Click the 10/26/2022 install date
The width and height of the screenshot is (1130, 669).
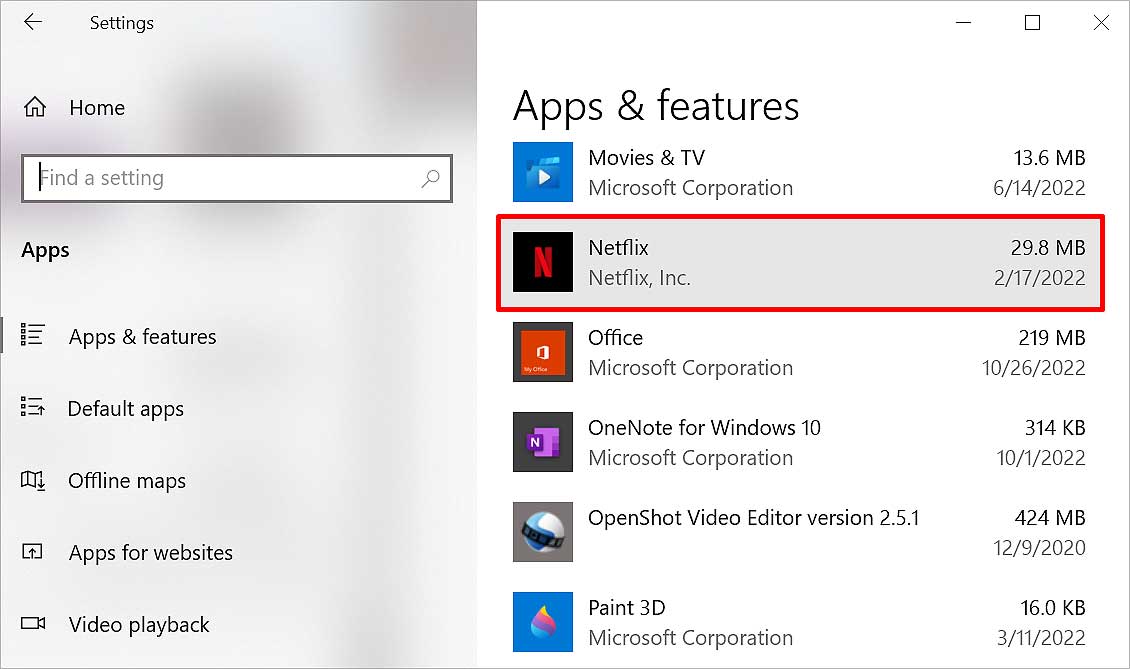1033,368
